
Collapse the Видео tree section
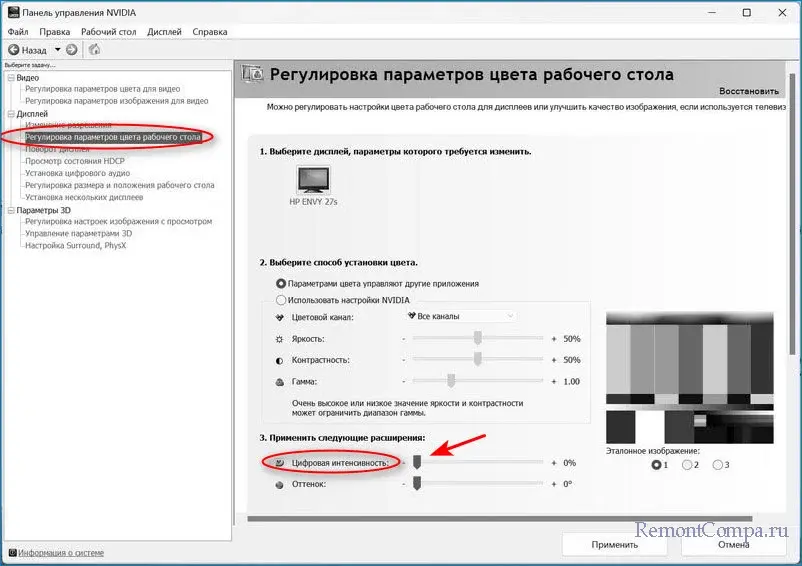10,78
